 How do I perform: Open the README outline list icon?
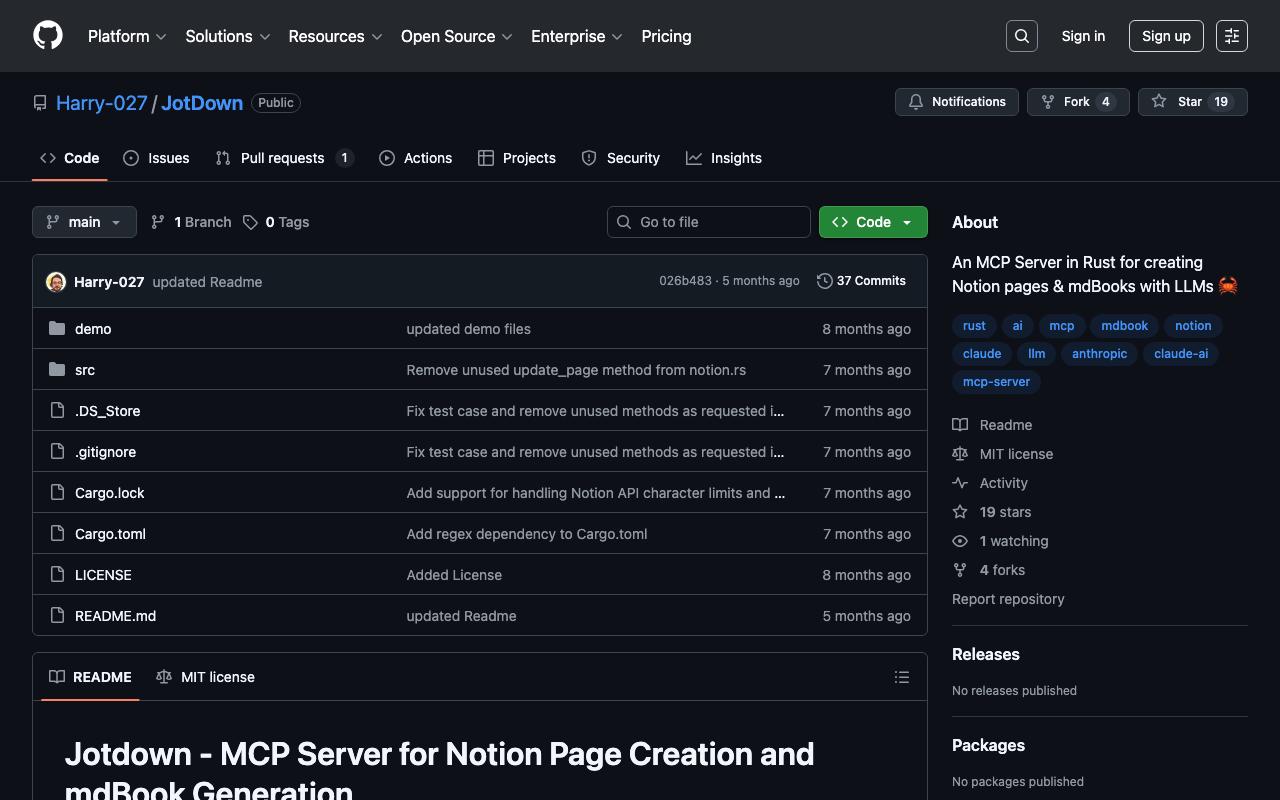[901, 677]
